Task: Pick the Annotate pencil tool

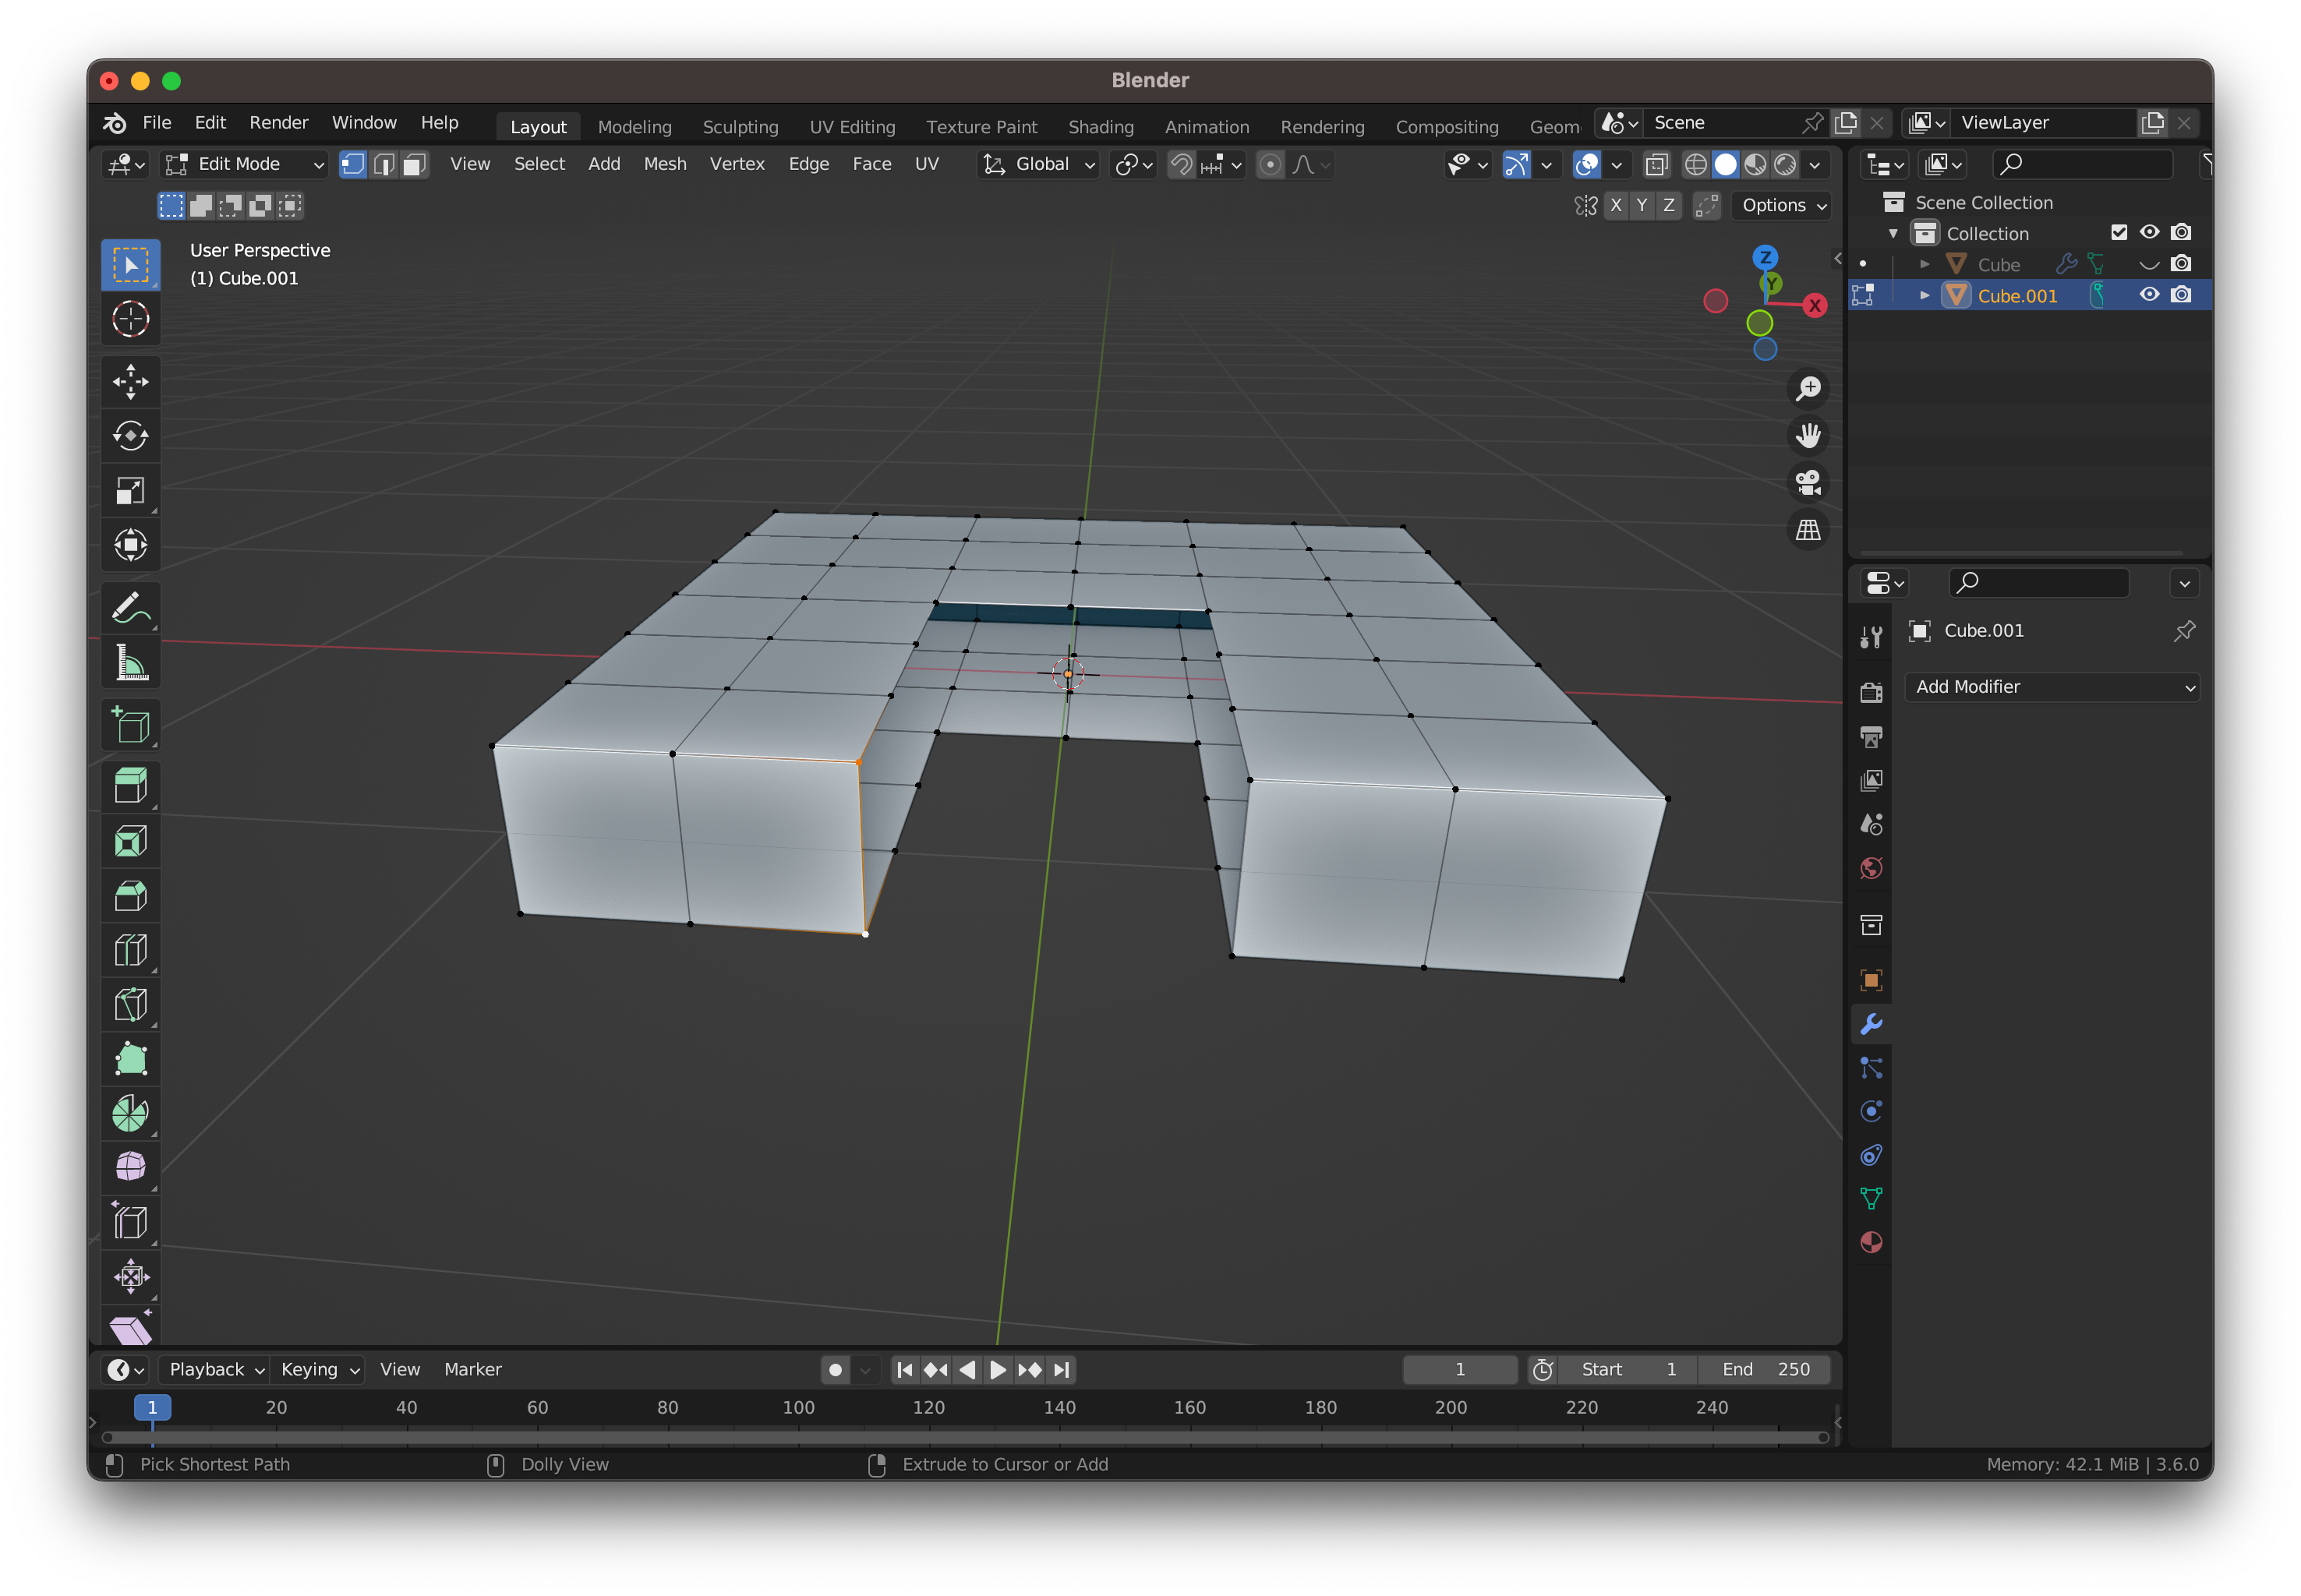Action: pyautogui.click(x=130, y=607)
